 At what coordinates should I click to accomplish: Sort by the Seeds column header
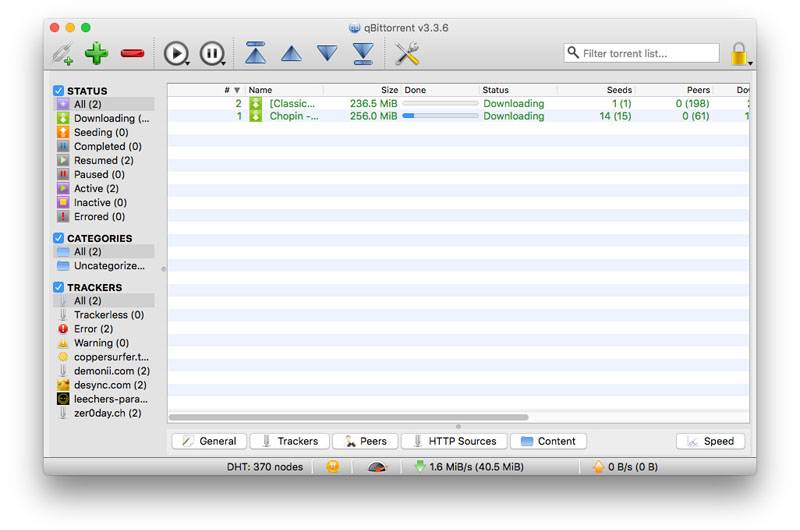point(596,90)
